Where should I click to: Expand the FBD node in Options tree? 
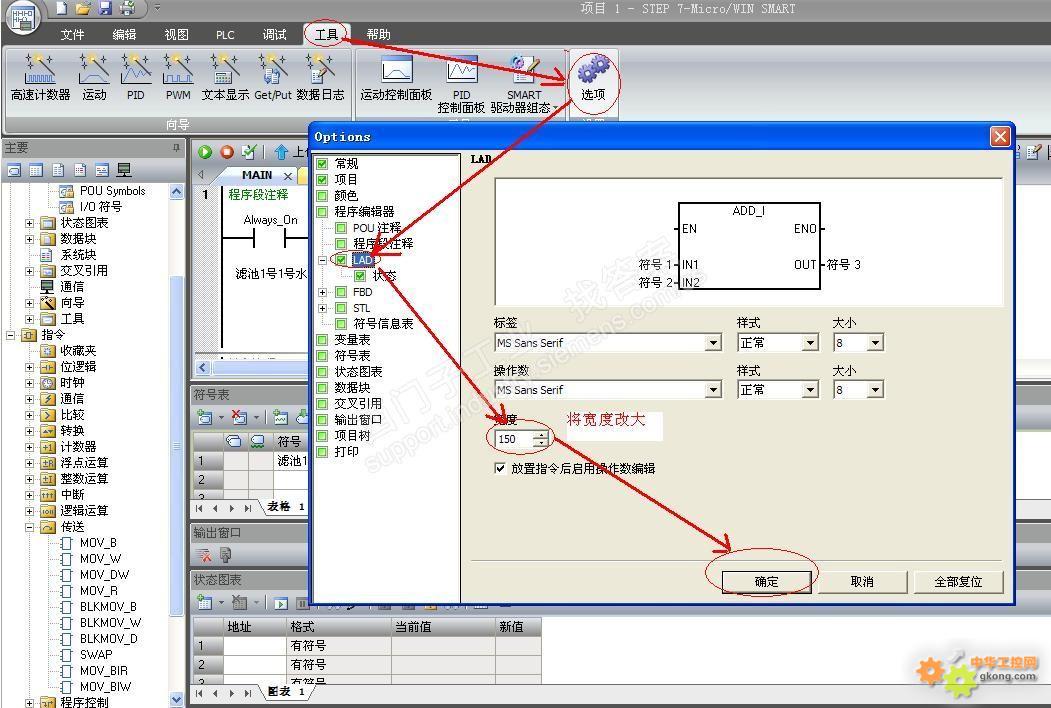pos(322,292)
